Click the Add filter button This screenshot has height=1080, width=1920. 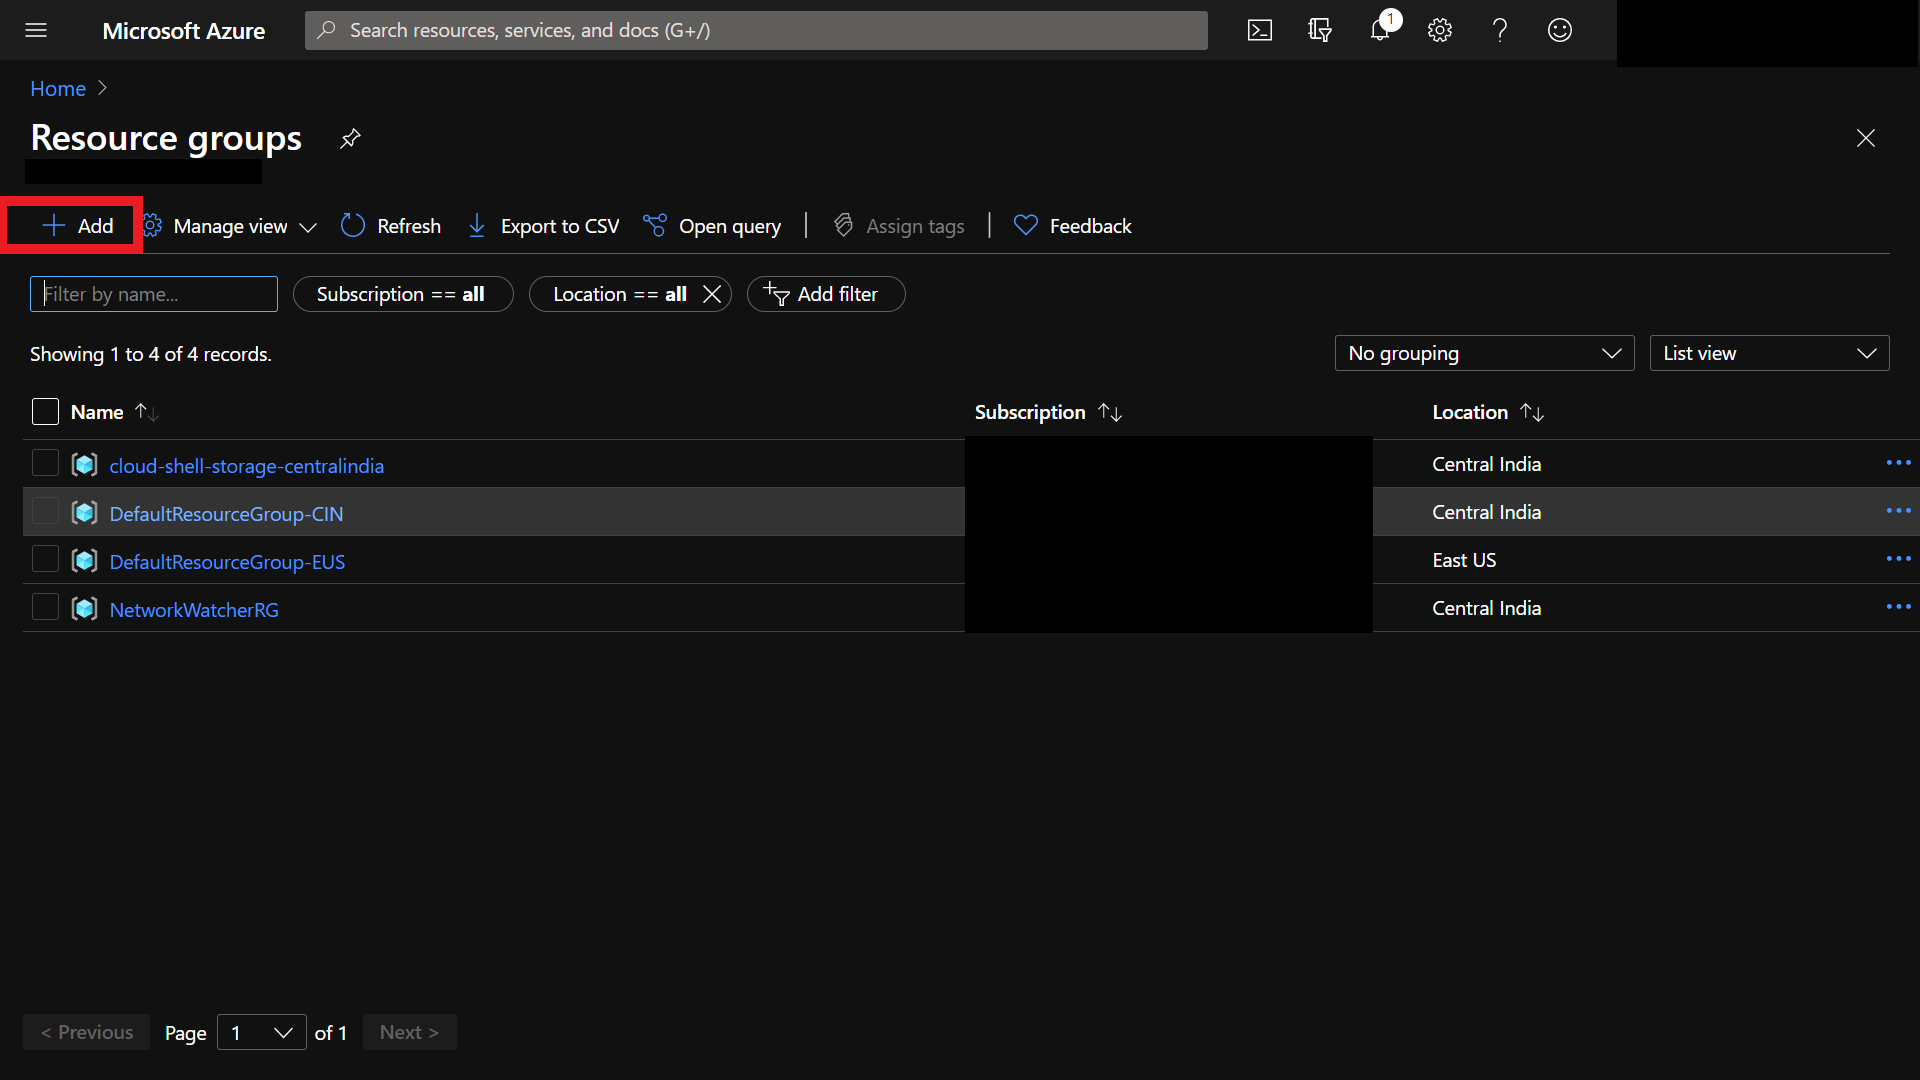pos(824,294)
